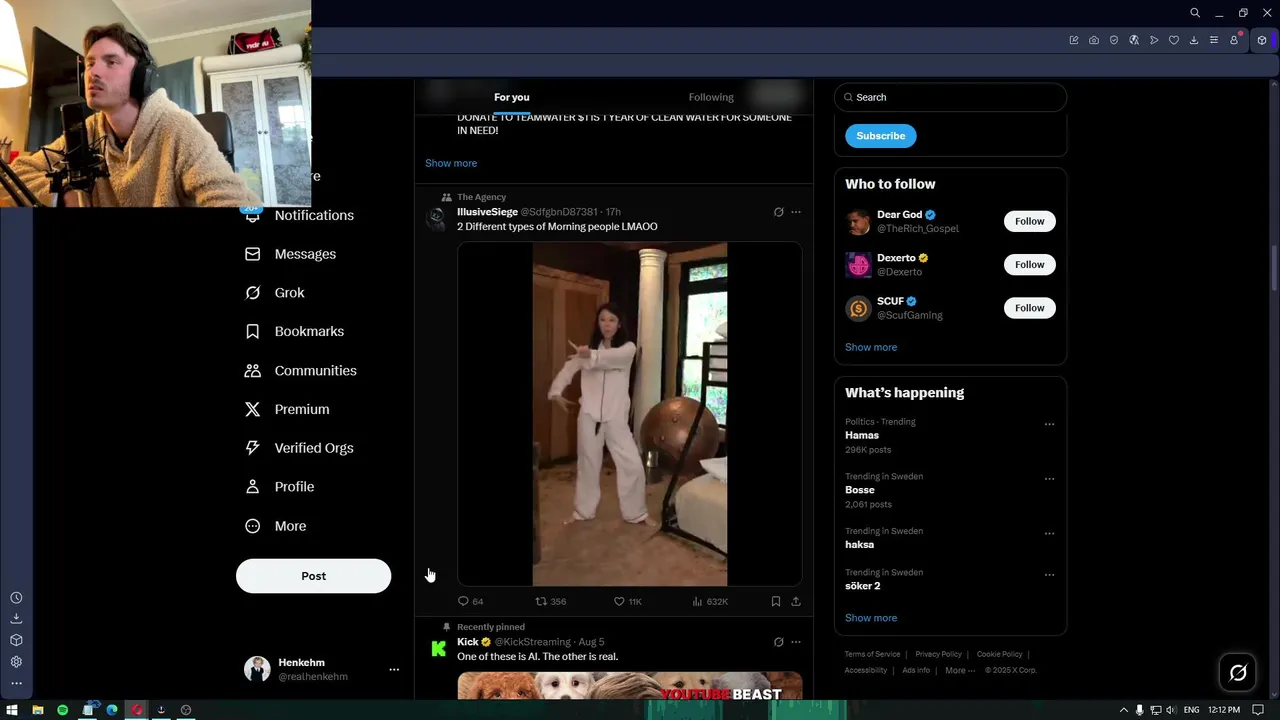
Task: Open the floating Grok button
Action: pos(1238,673)
